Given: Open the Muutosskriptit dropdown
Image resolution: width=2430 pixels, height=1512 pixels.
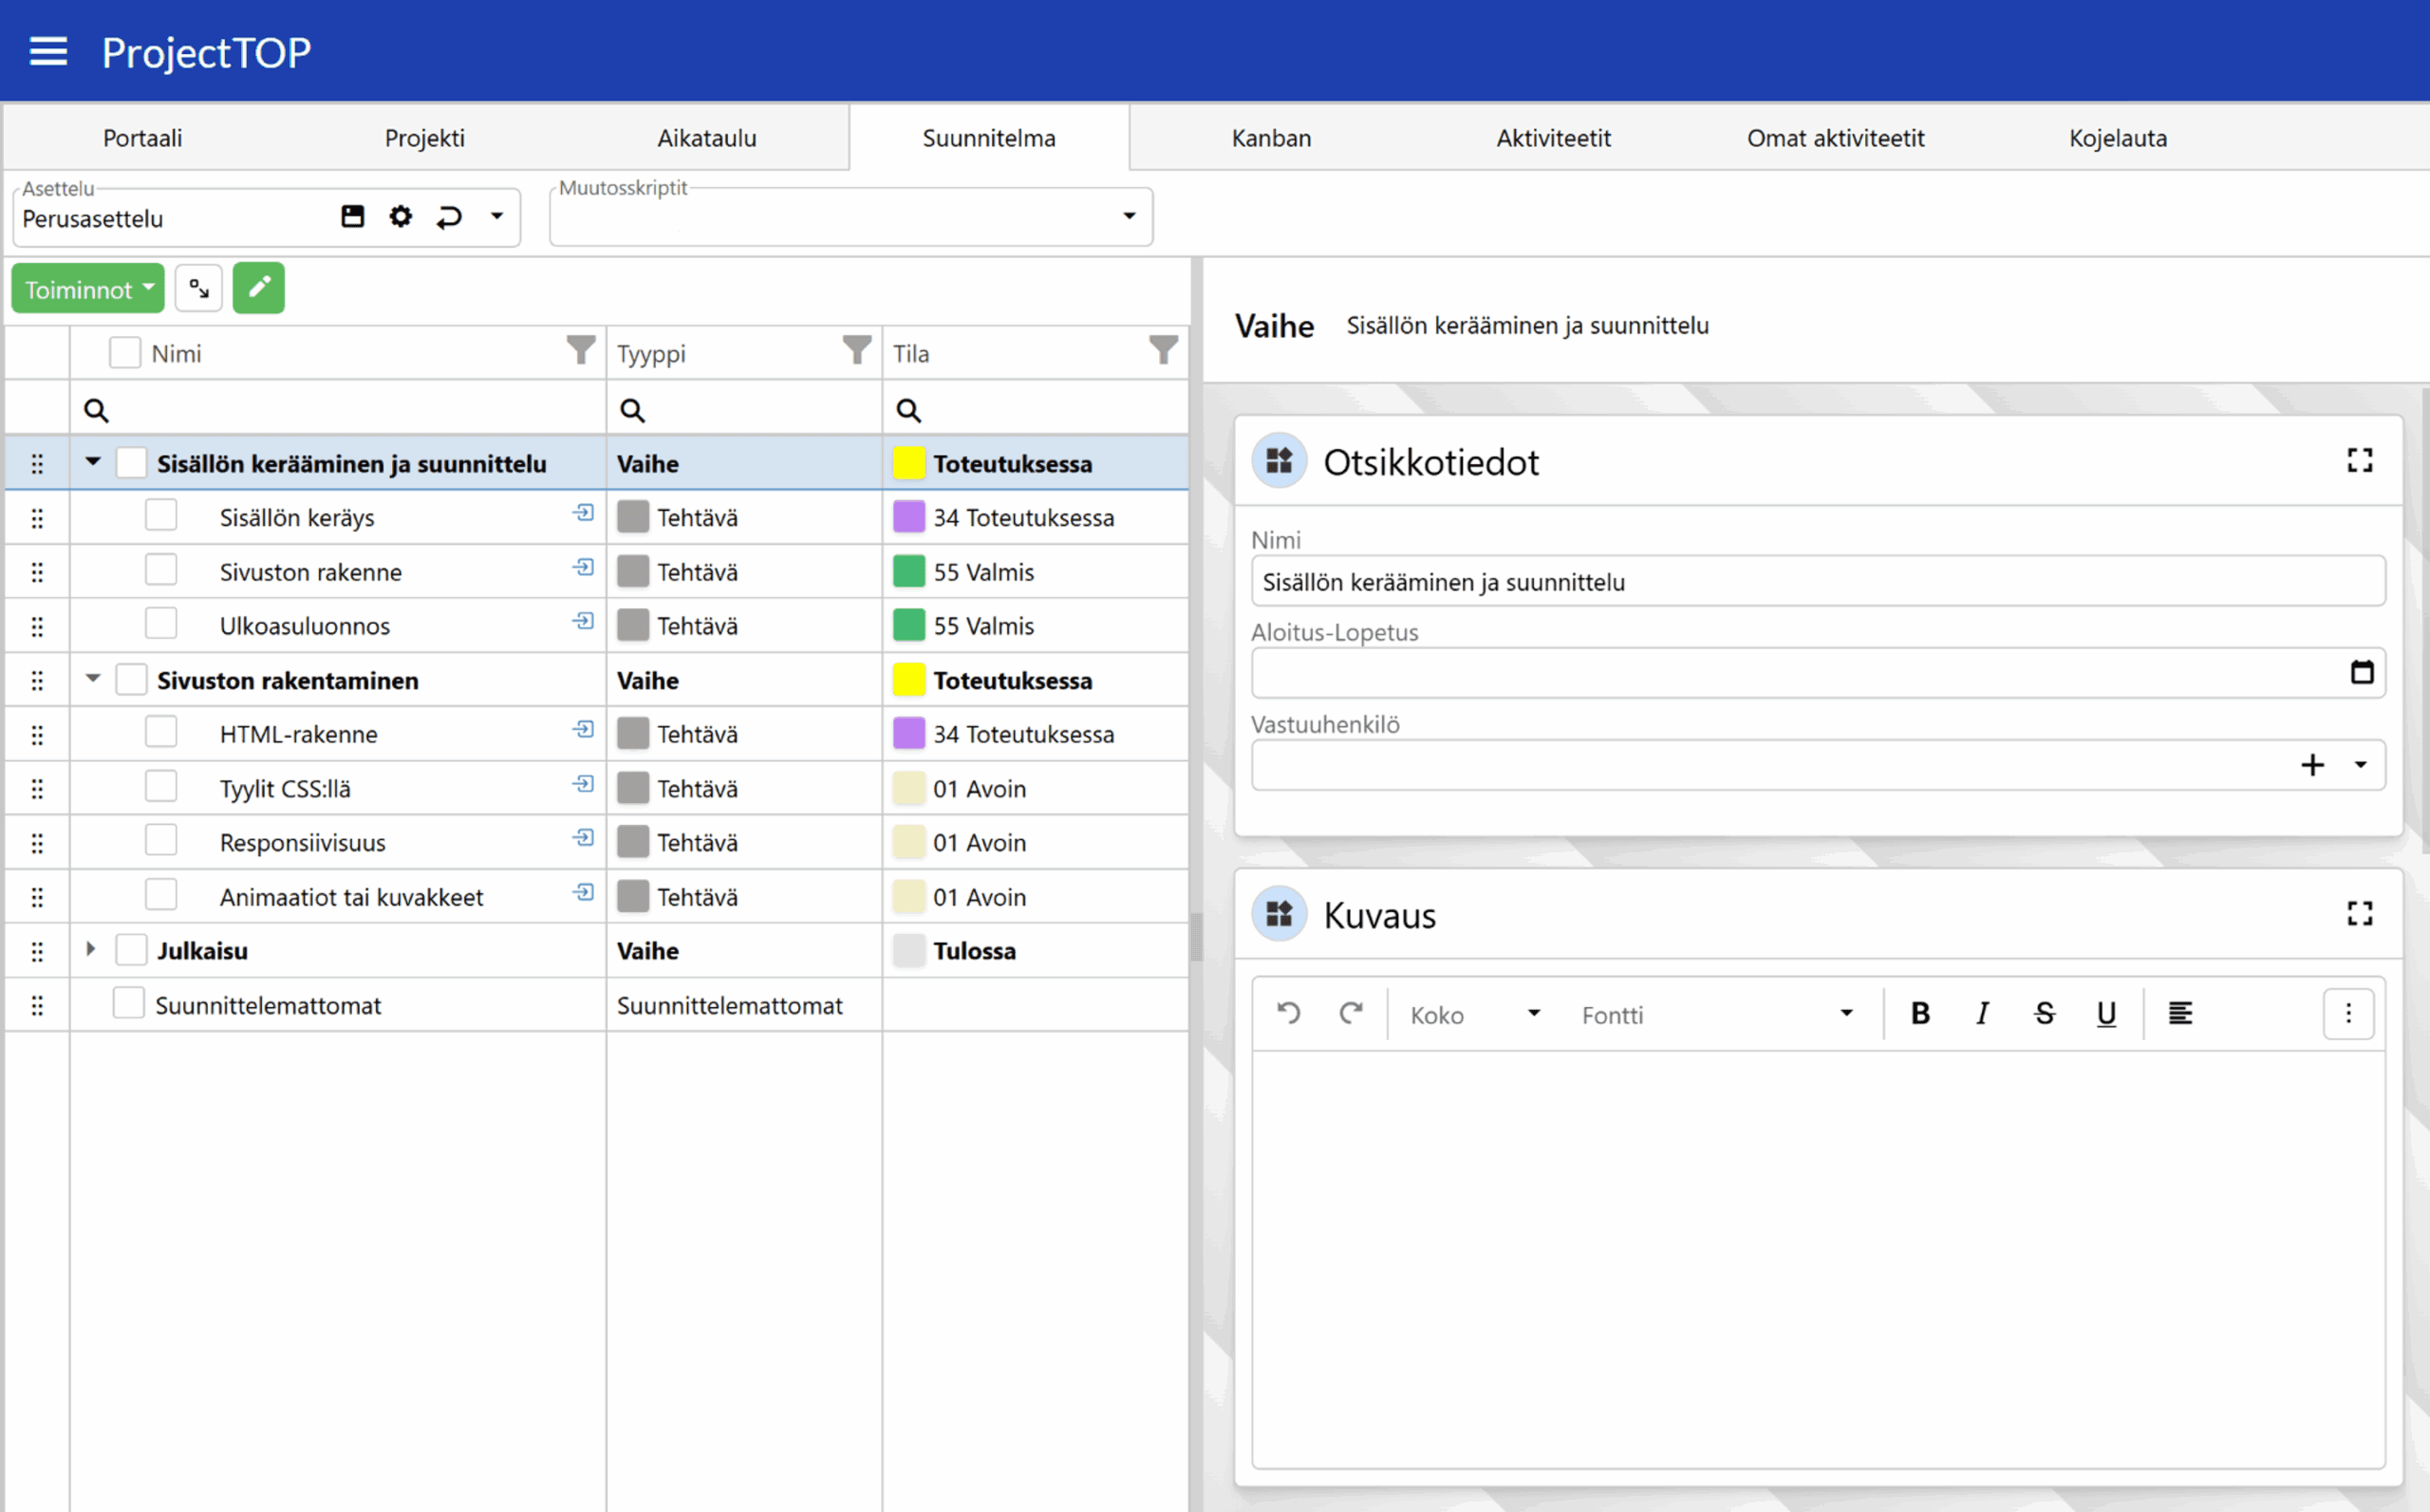Looking at the screenshot, I should pos(1129,216).
